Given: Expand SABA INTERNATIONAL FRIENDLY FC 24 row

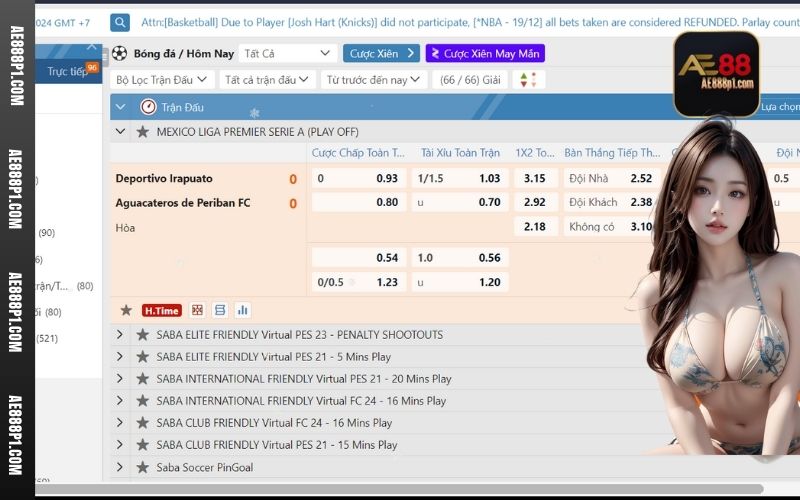Looking at the screenshot, I should (120, 400).
